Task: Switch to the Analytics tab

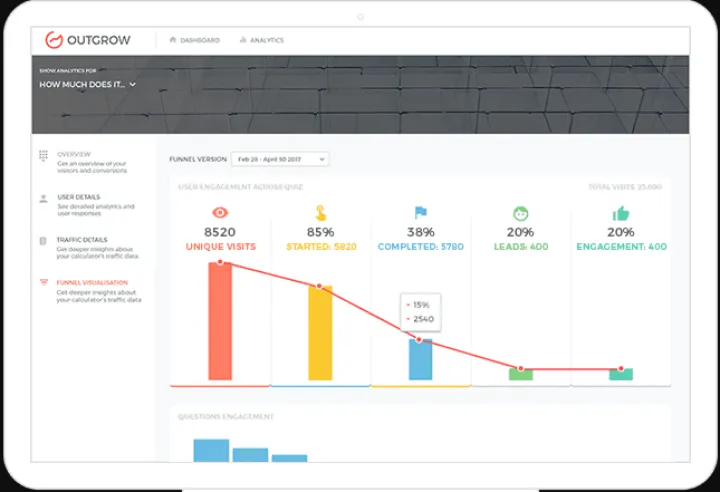Action: click(x=262, y=40)
